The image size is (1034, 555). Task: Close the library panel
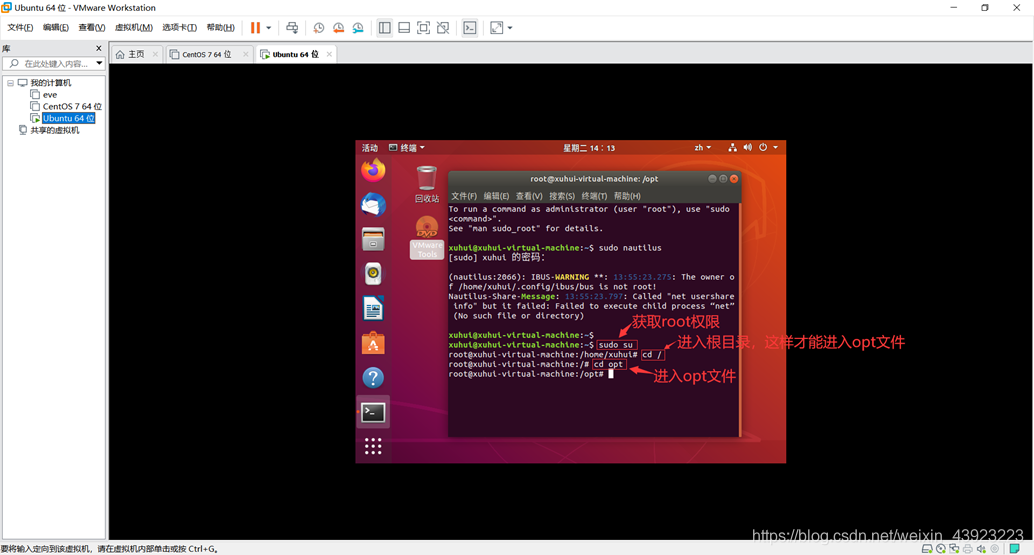[x=99, y=48]
